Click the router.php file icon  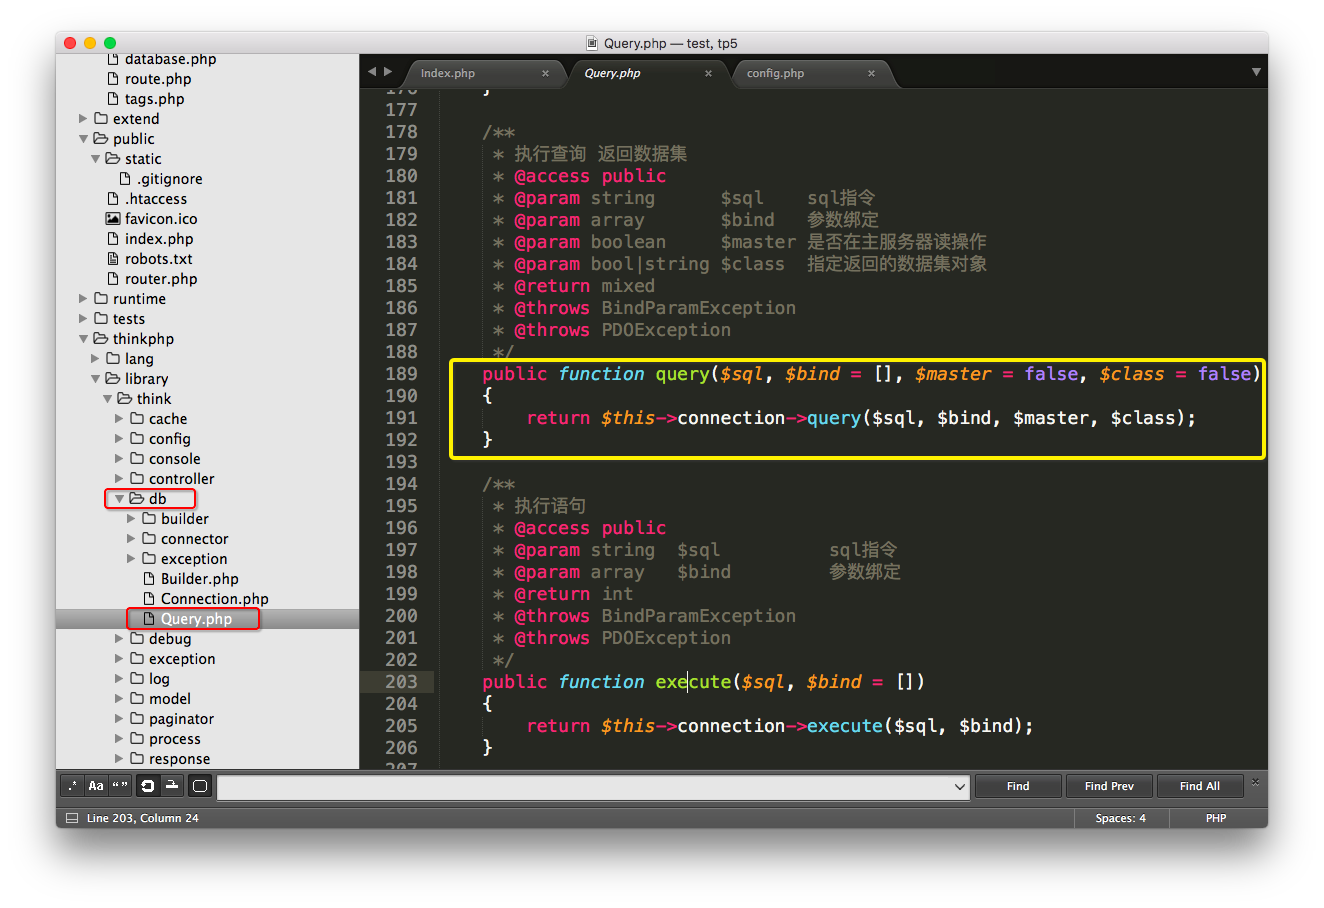[113, 278]
